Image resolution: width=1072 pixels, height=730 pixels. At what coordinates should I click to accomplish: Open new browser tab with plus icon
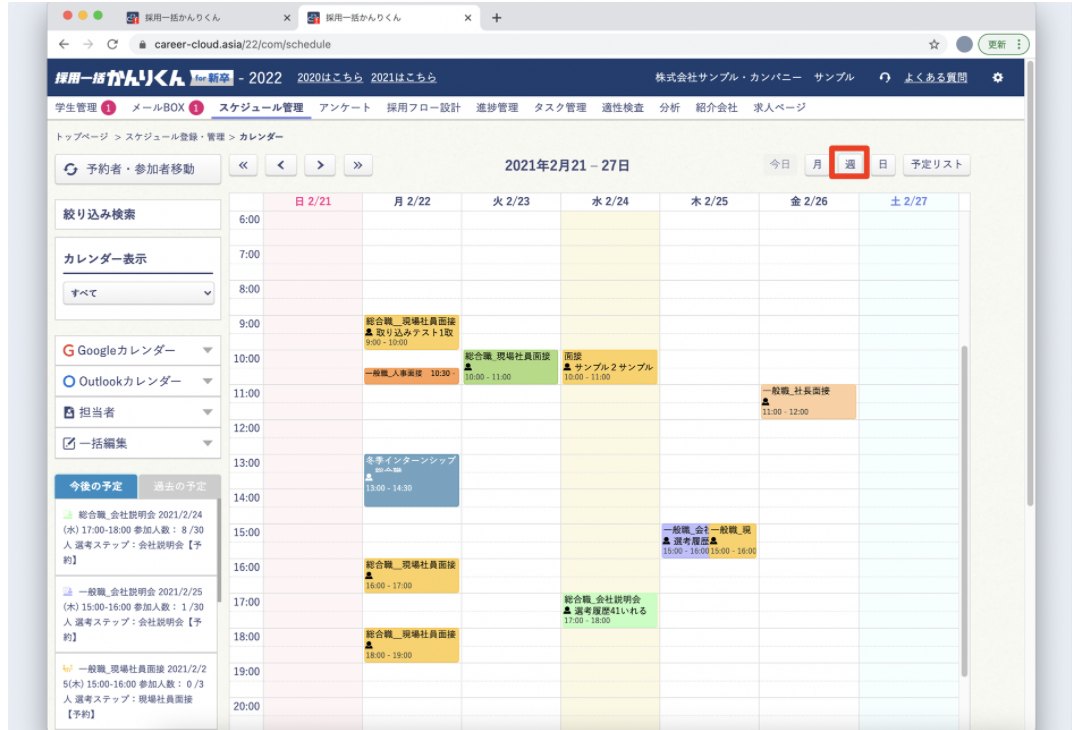click(497, 18)
